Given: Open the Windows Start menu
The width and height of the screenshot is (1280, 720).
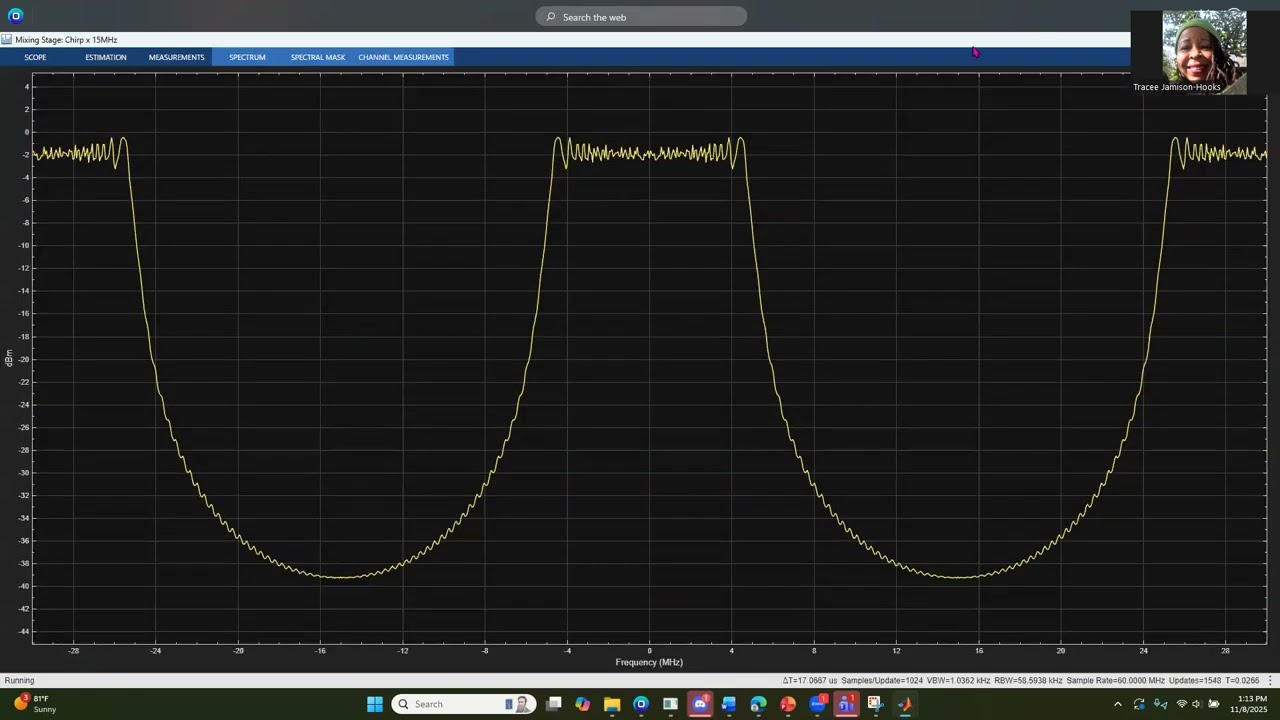Looking at the screenshot, I should [x=374, y=704].
